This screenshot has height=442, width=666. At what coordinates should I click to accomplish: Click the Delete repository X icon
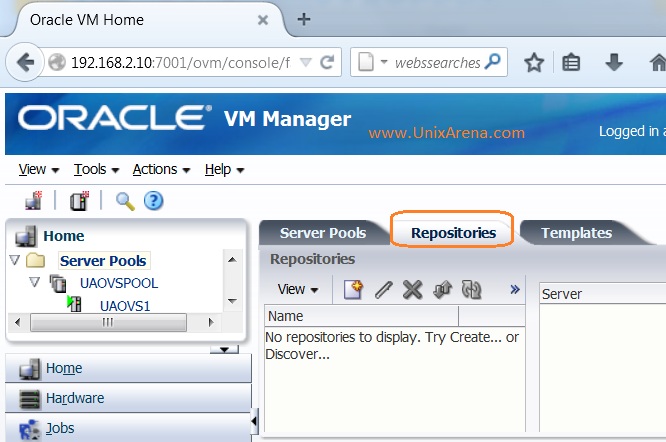click(x=412, y=290)
